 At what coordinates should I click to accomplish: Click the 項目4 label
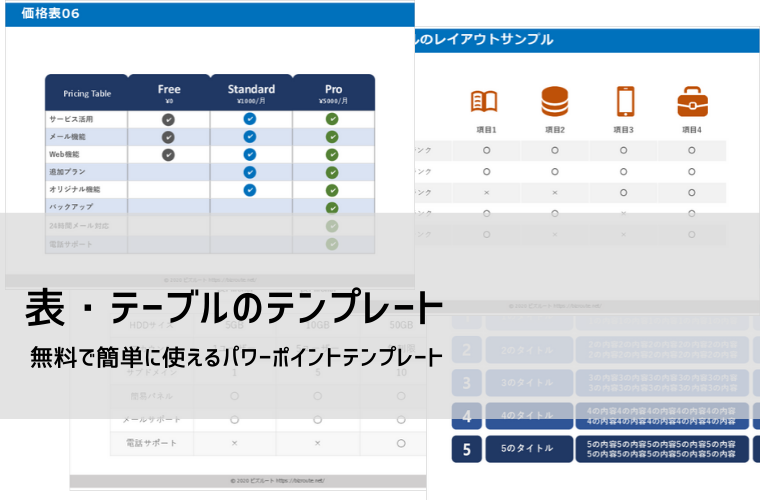(692, 130)
